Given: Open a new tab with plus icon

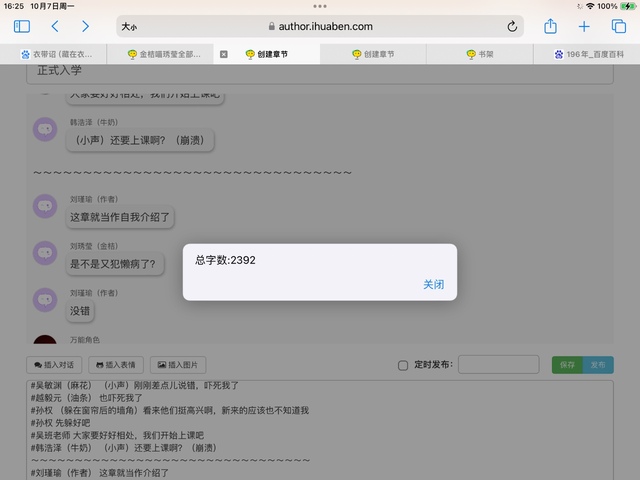Looking at the screenshot, I should [585, 27].
